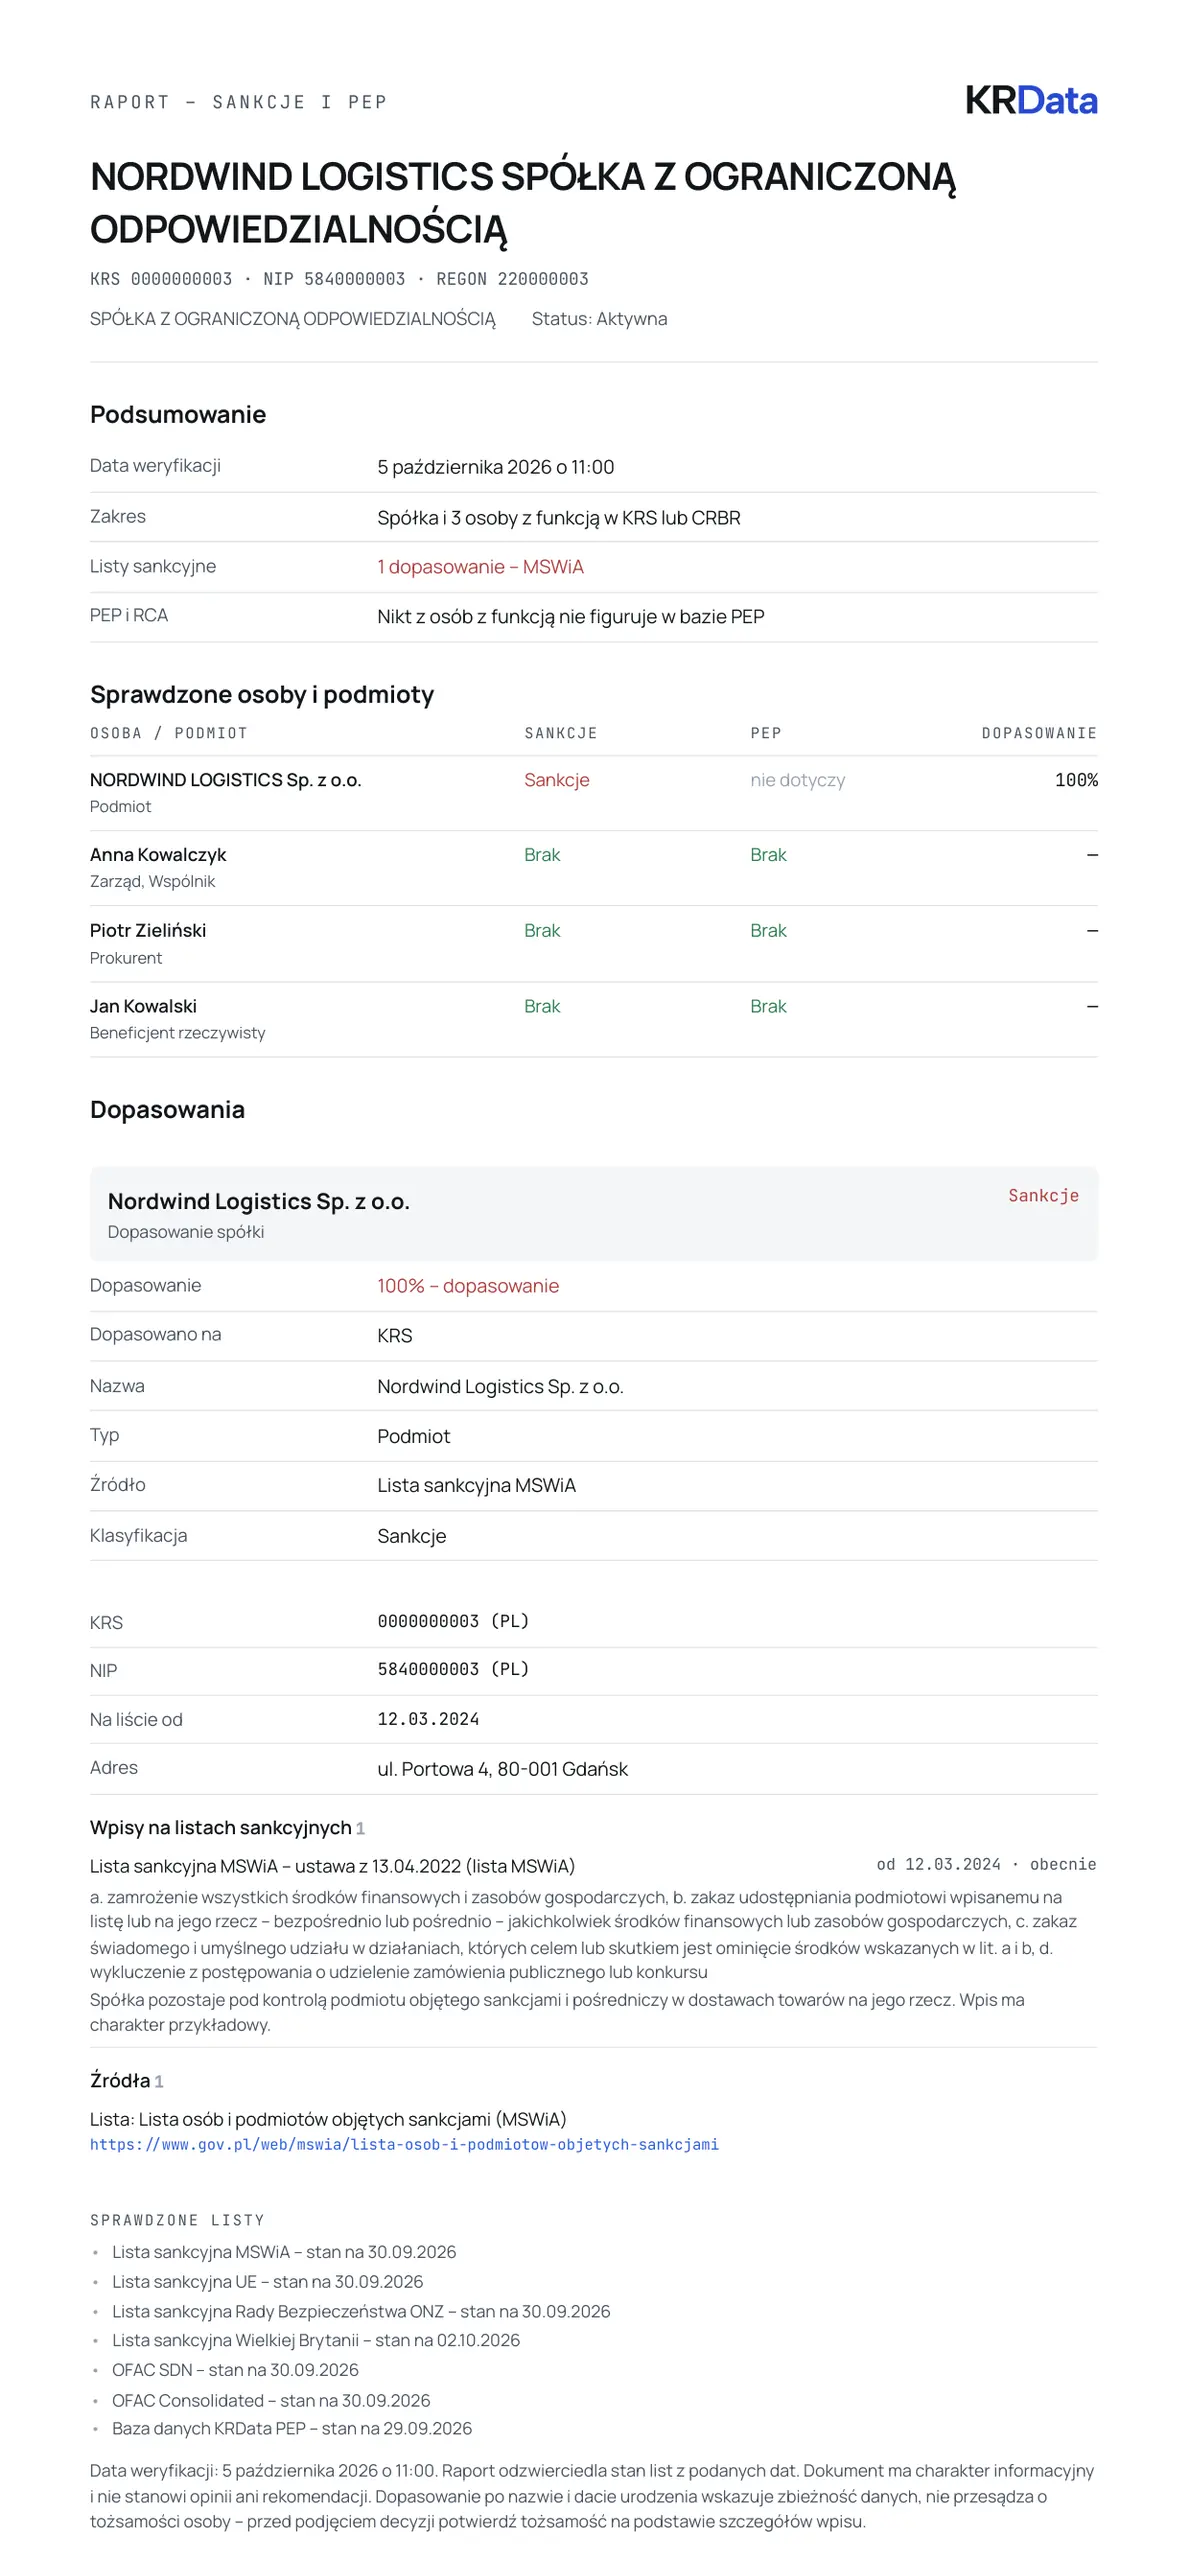The image size is (1190, 2560).
Task: Click the 'Beneficjent rzeczywisty' role label
Action: click(x=177, y=1033)
